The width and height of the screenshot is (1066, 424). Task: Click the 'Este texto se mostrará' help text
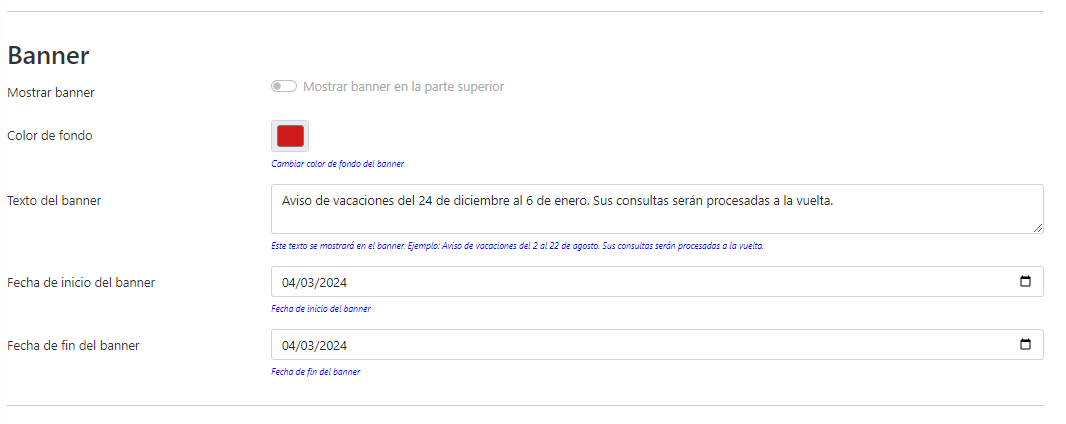tap(517, 246)
